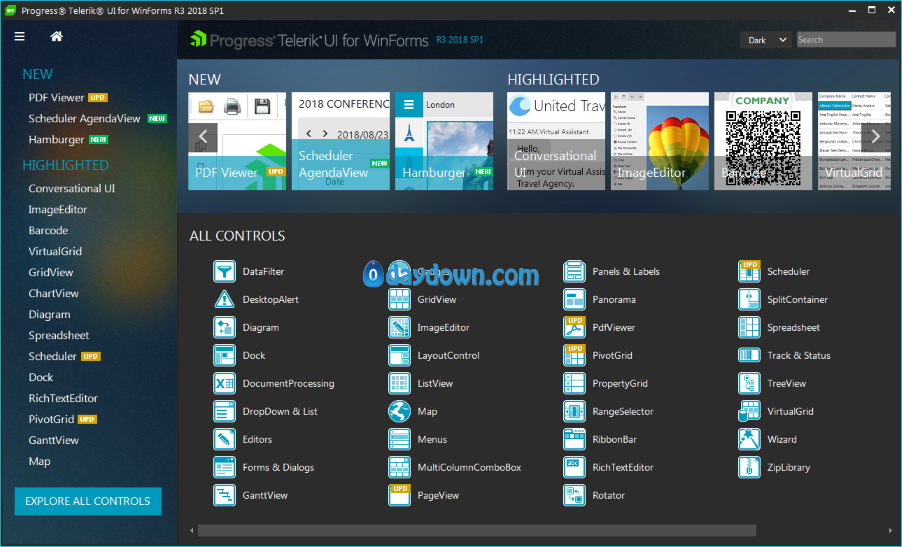Open the DocumentProcessing icon
This screenshot has height=547, width=902.
click(224, 384)
